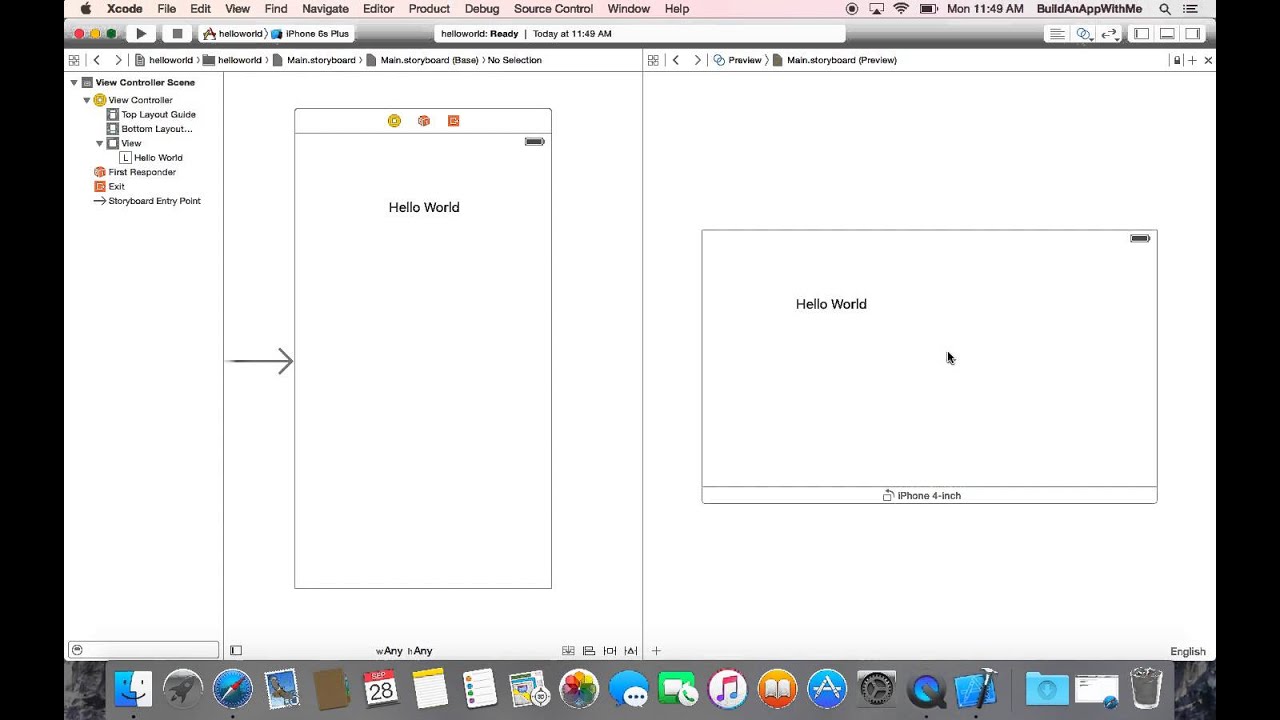Go forward in the Preview editor history
Viewport: 1280px width, 720px height.
(697, 60)
